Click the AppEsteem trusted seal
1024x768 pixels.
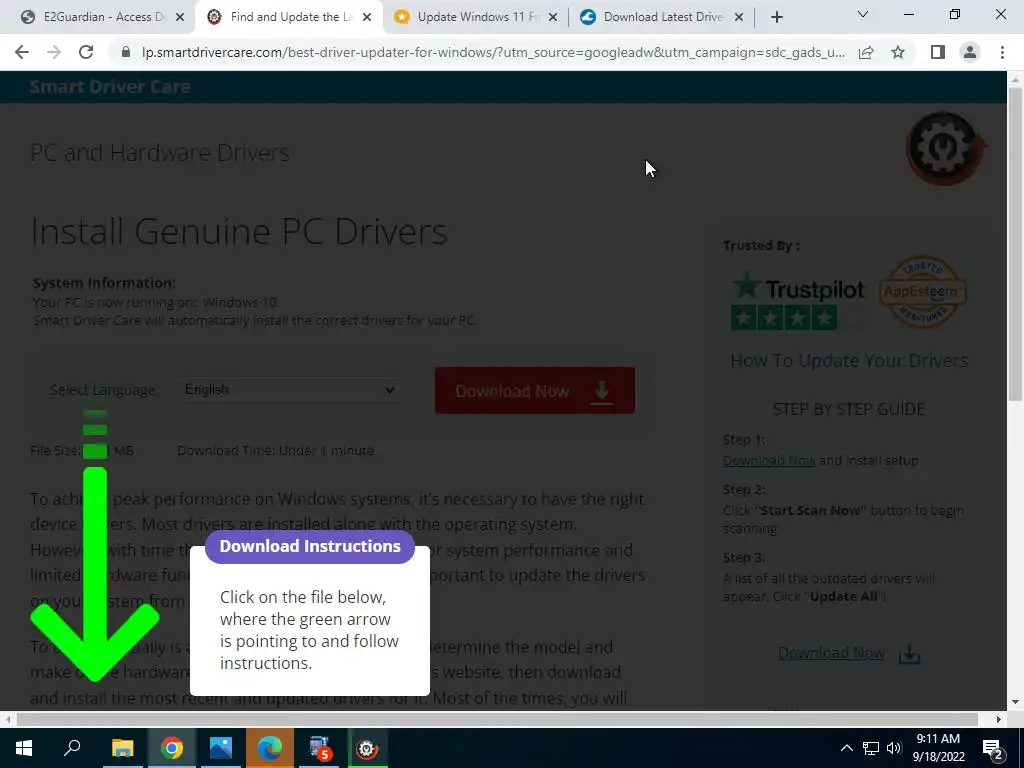pos(922,291)
